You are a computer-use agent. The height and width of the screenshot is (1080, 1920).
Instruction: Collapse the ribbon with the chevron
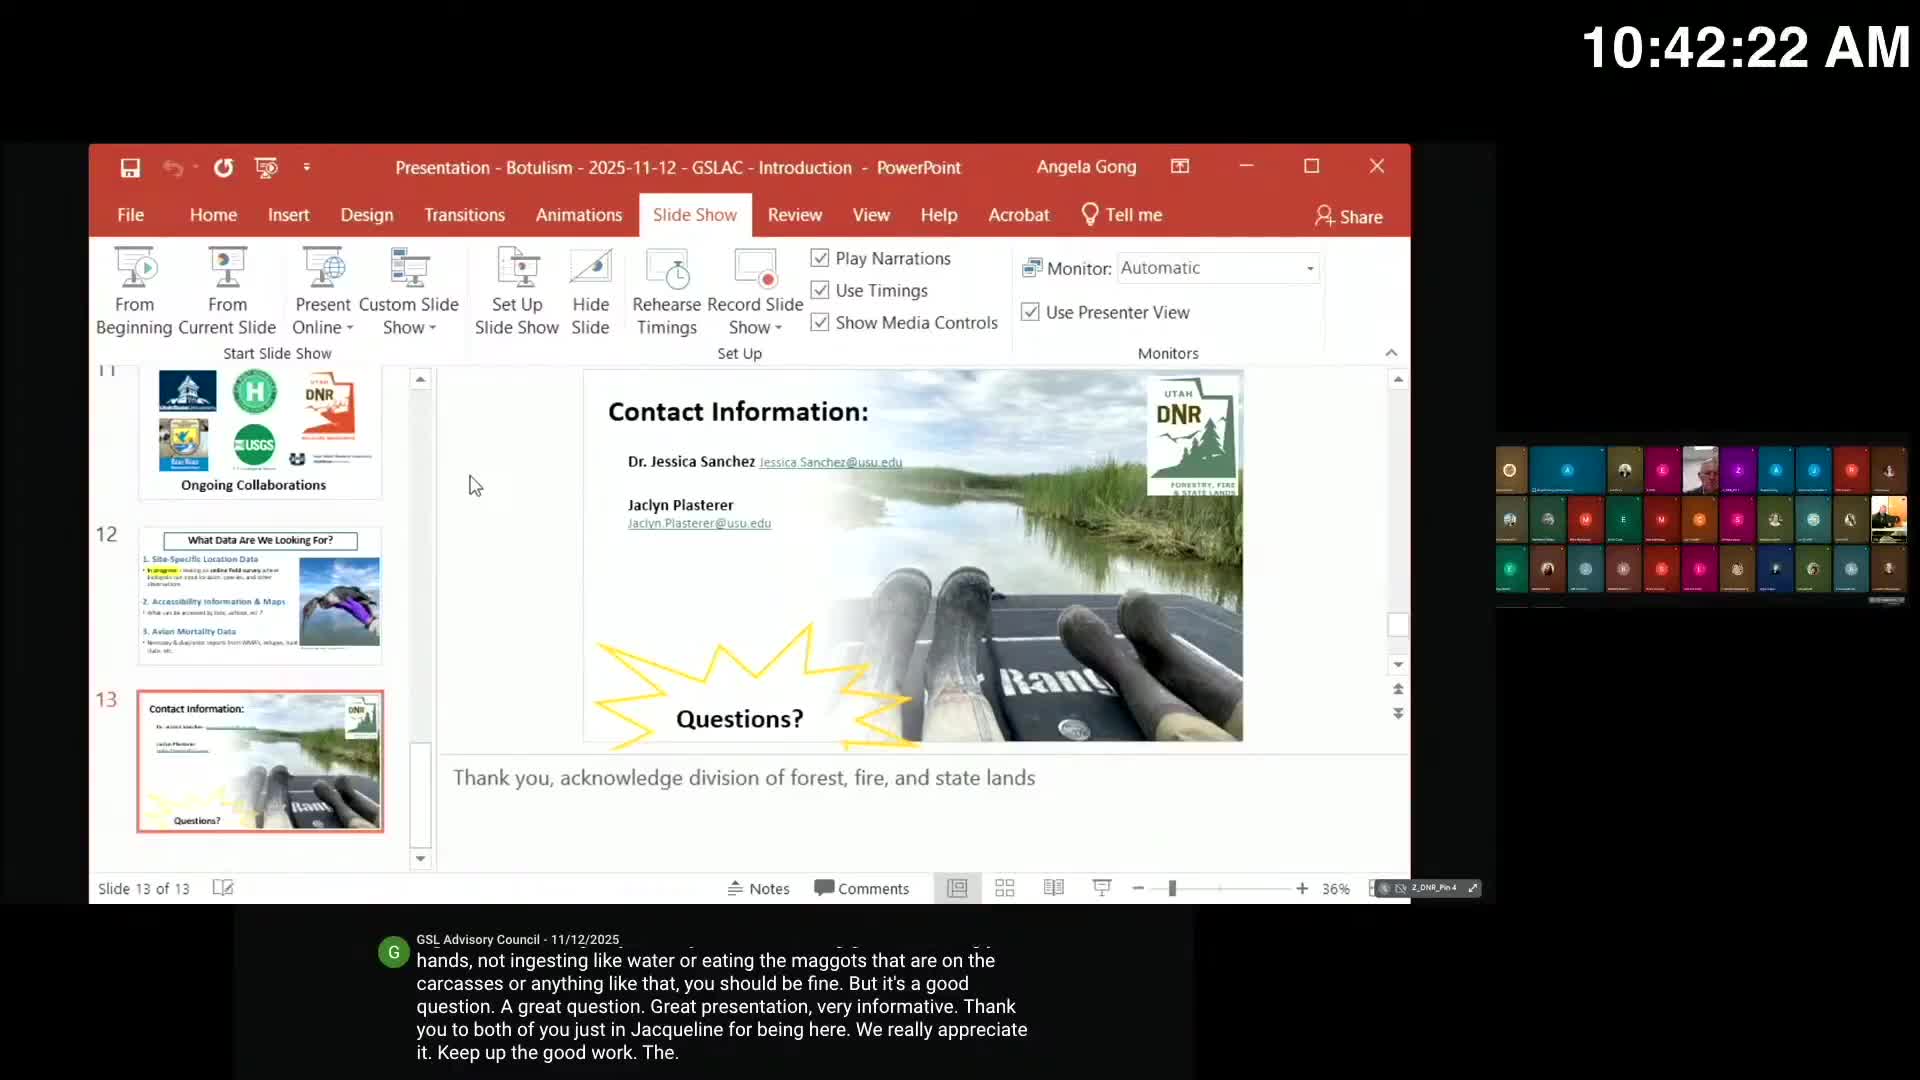[1391, 353]
